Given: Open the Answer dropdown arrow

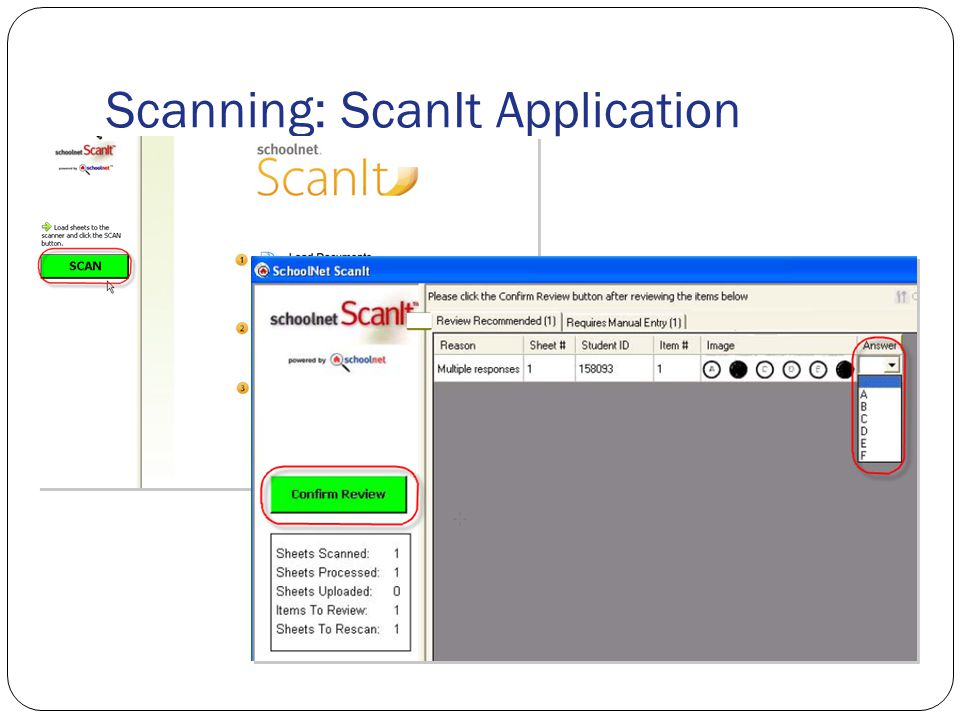Looking at the screenshot, I should [891, 366].
